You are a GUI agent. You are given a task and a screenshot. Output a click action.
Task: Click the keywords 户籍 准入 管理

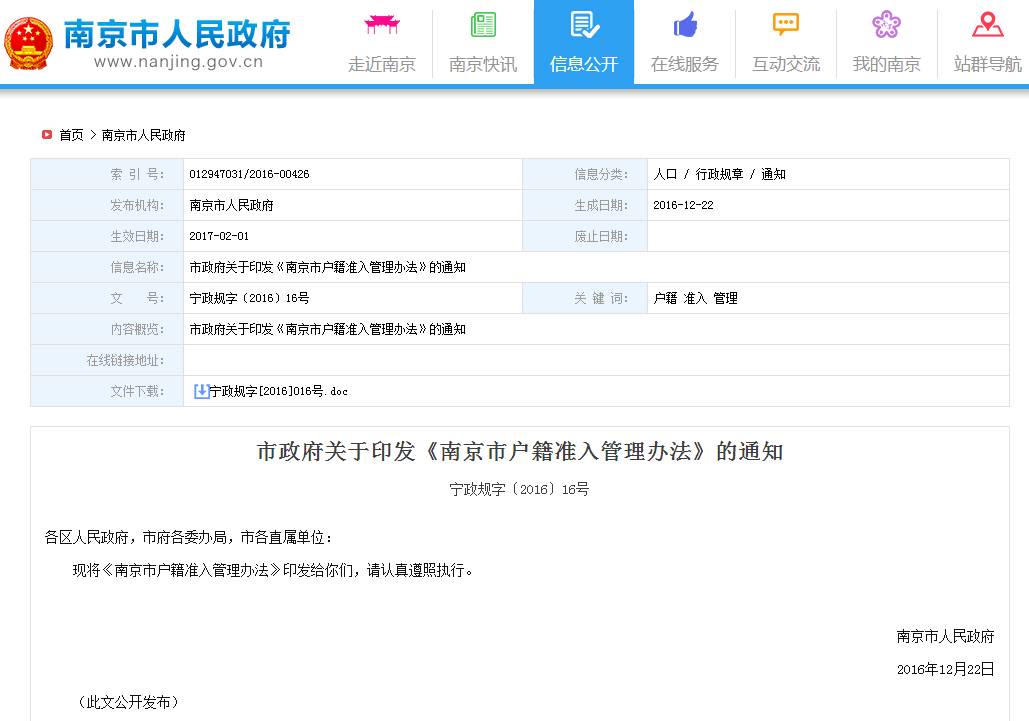696,299
